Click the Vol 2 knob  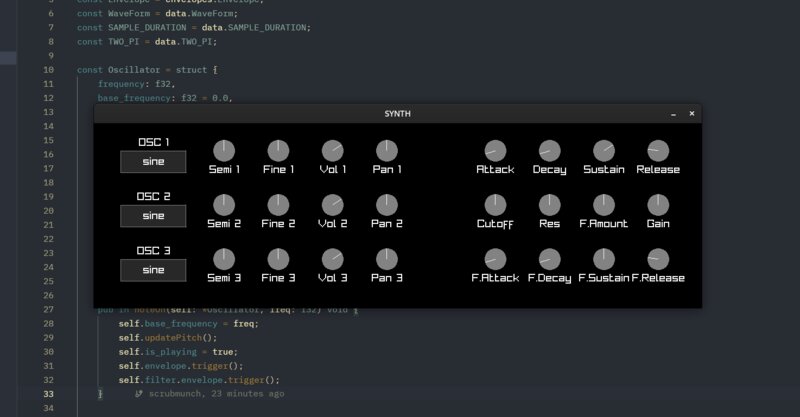[332, 205]
